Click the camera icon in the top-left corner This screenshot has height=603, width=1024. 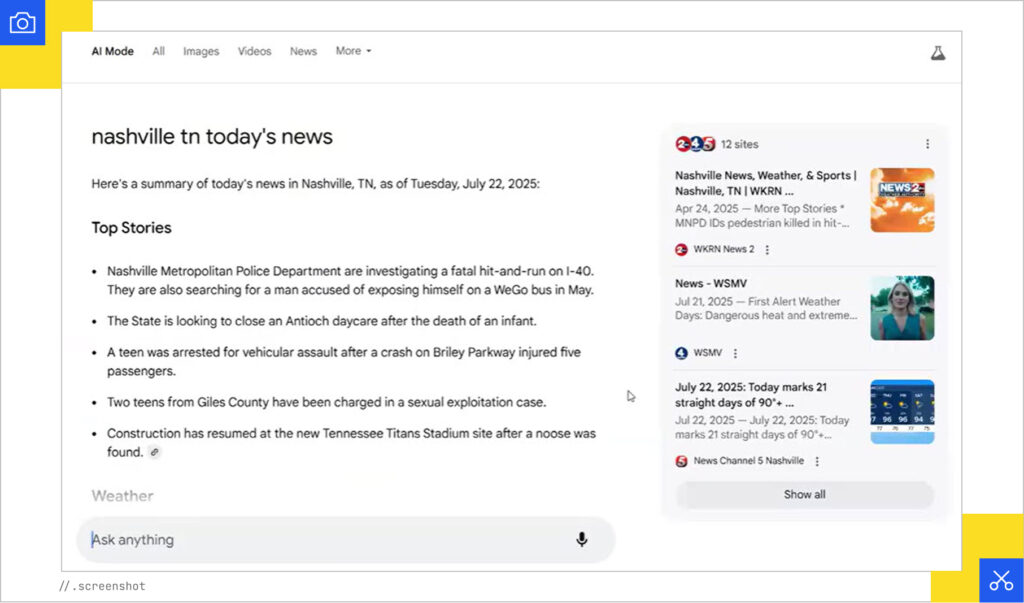click(x=23, y=22)
